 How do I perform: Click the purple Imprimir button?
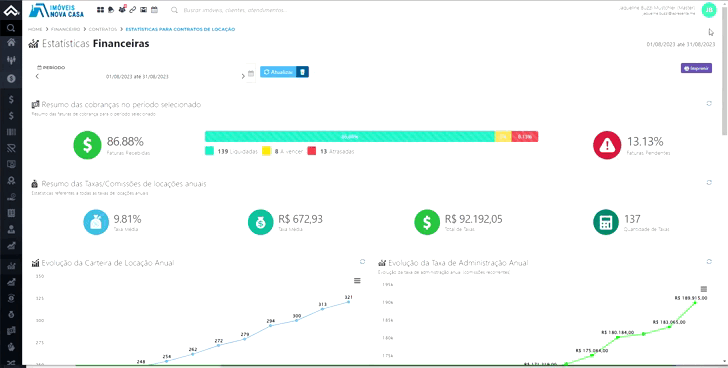(x=696, y=68)
